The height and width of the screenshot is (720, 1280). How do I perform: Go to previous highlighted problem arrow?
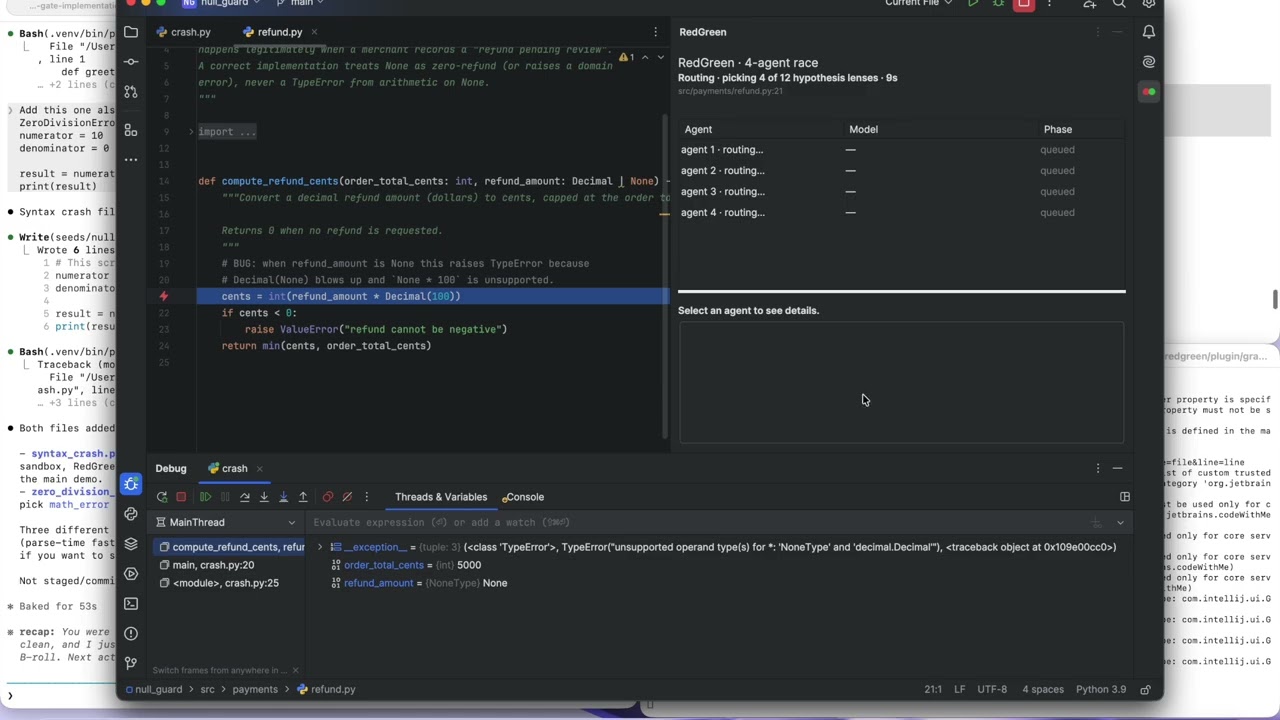click(x=645, y=57)
